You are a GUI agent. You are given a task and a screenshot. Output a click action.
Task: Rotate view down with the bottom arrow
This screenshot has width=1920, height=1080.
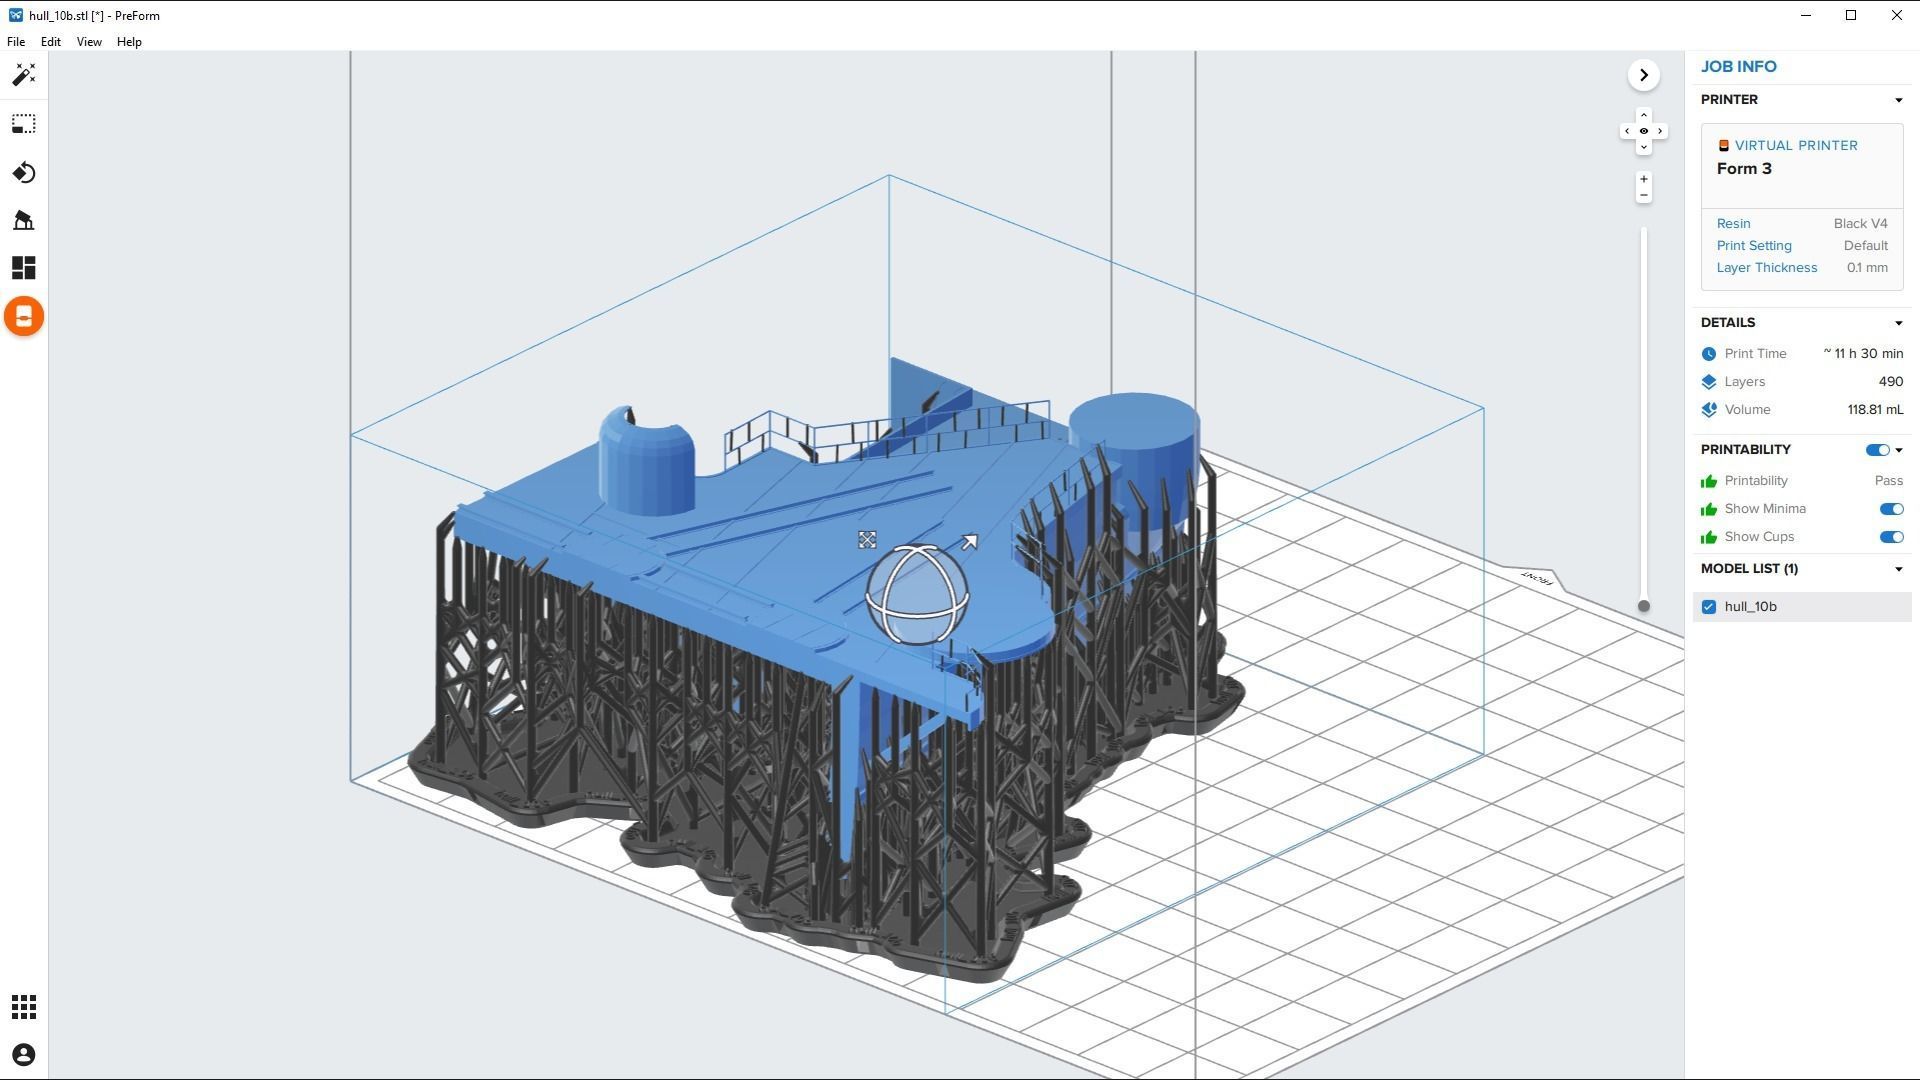1643,148
